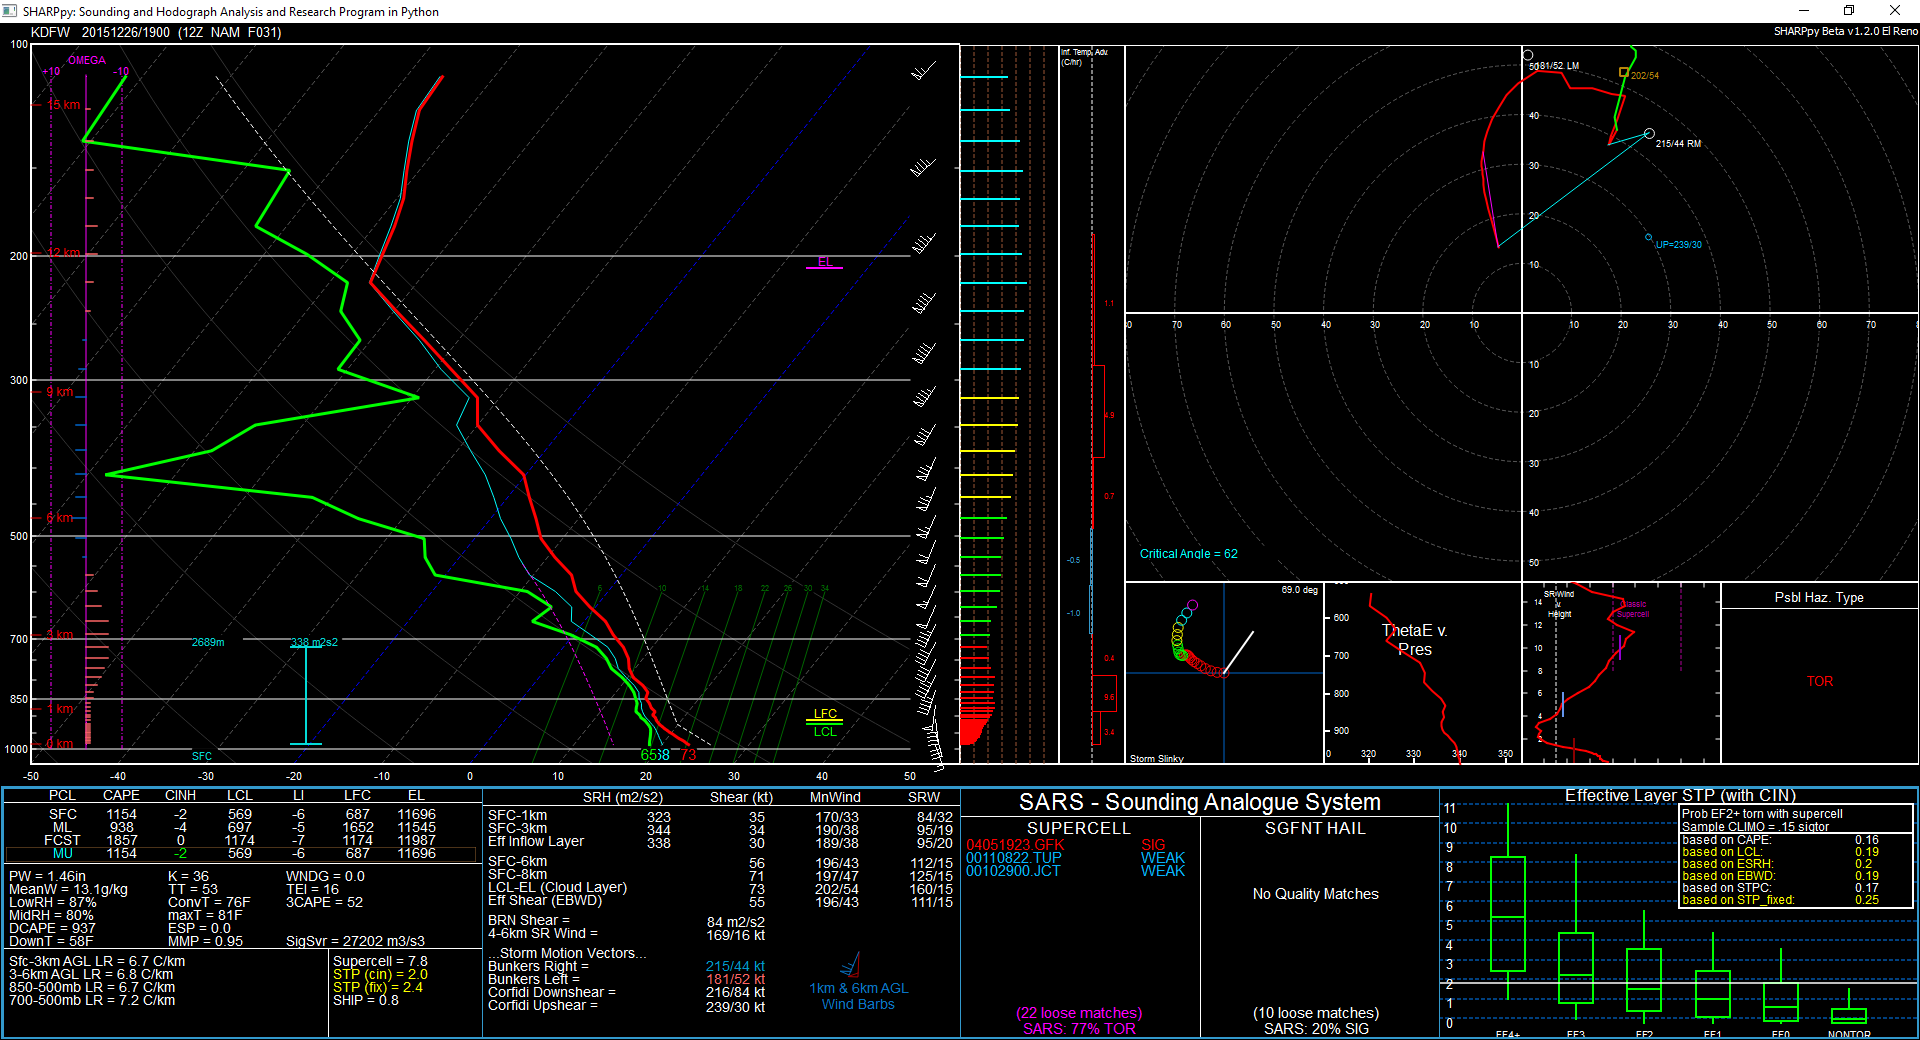
Task: Maximize or restore the SHARPpy window
Action: (x=1848, y=11)
